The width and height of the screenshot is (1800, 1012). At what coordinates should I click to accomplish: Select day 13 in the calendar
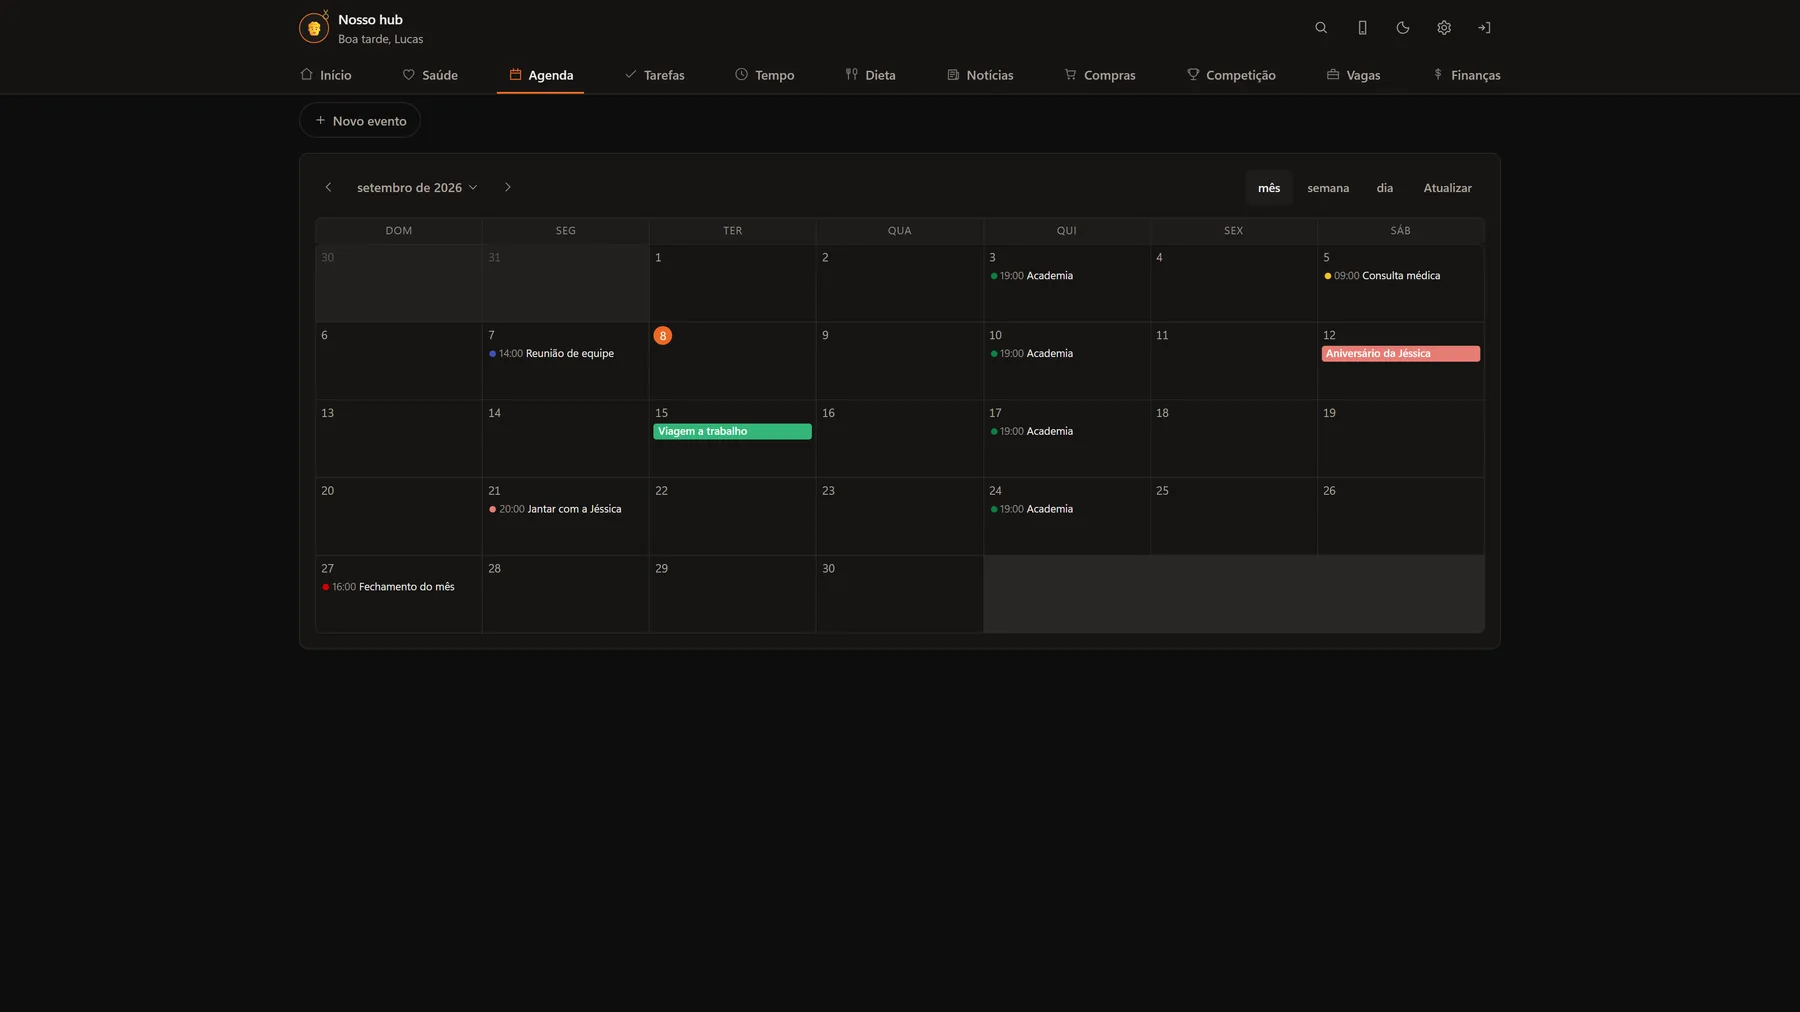pos(398,439)
